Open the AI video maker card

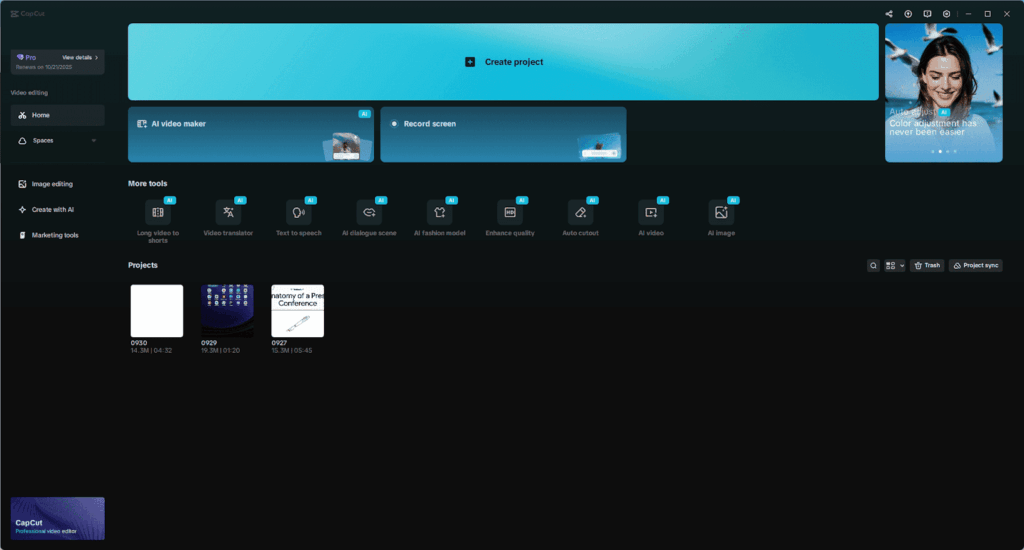pyautogui.click(x=251, y=135)
